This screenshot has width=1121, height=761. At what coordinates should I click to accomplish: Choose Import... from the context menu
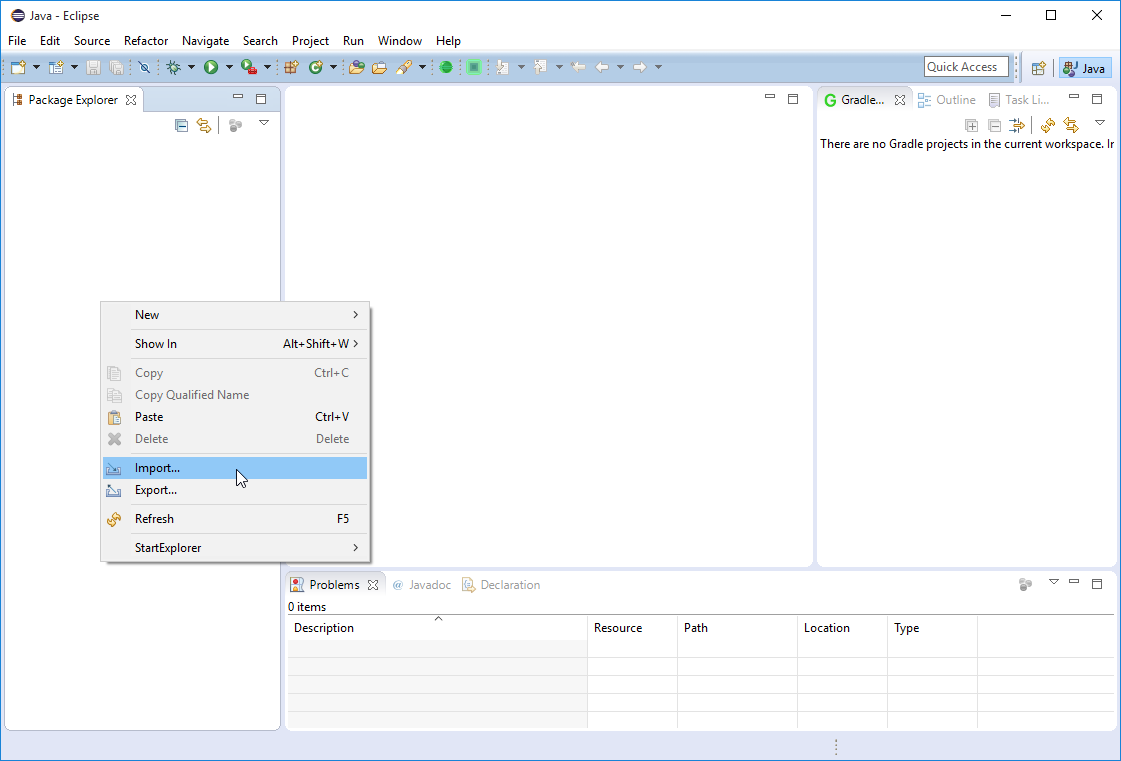click(158, 468)
